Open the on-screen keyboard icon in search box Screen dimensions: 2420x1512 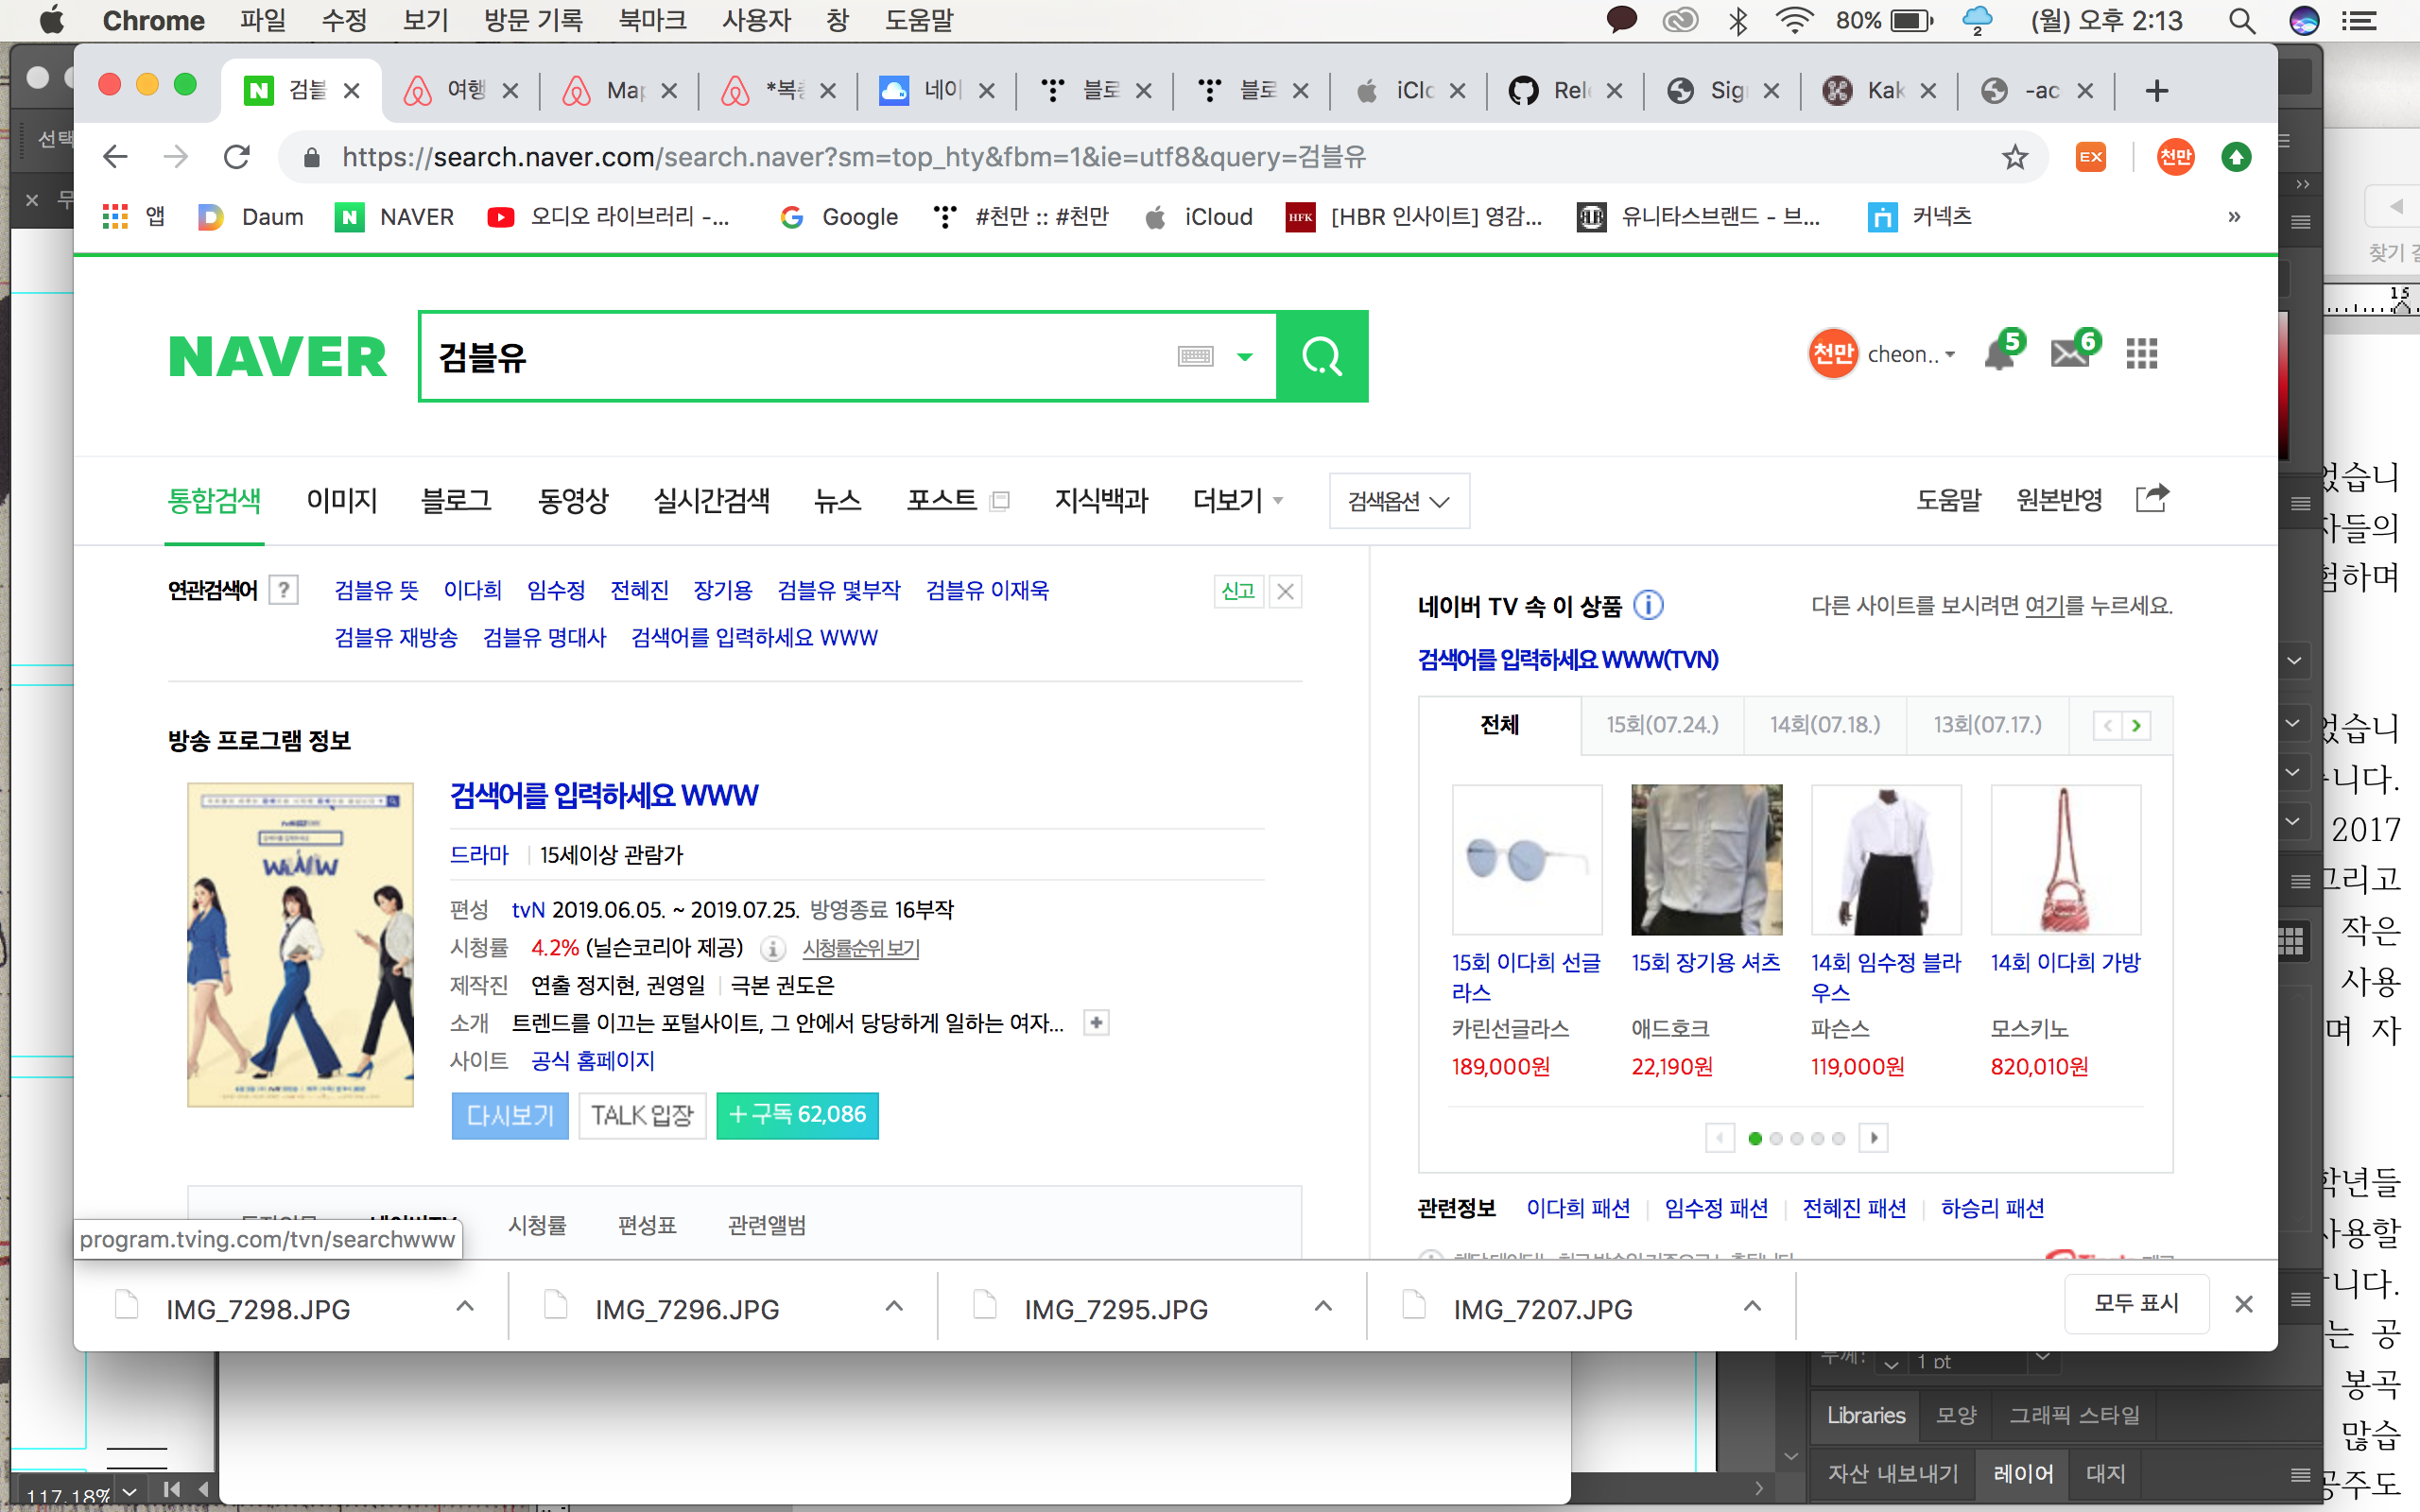pyautogui.click(x=1195, y=356)
